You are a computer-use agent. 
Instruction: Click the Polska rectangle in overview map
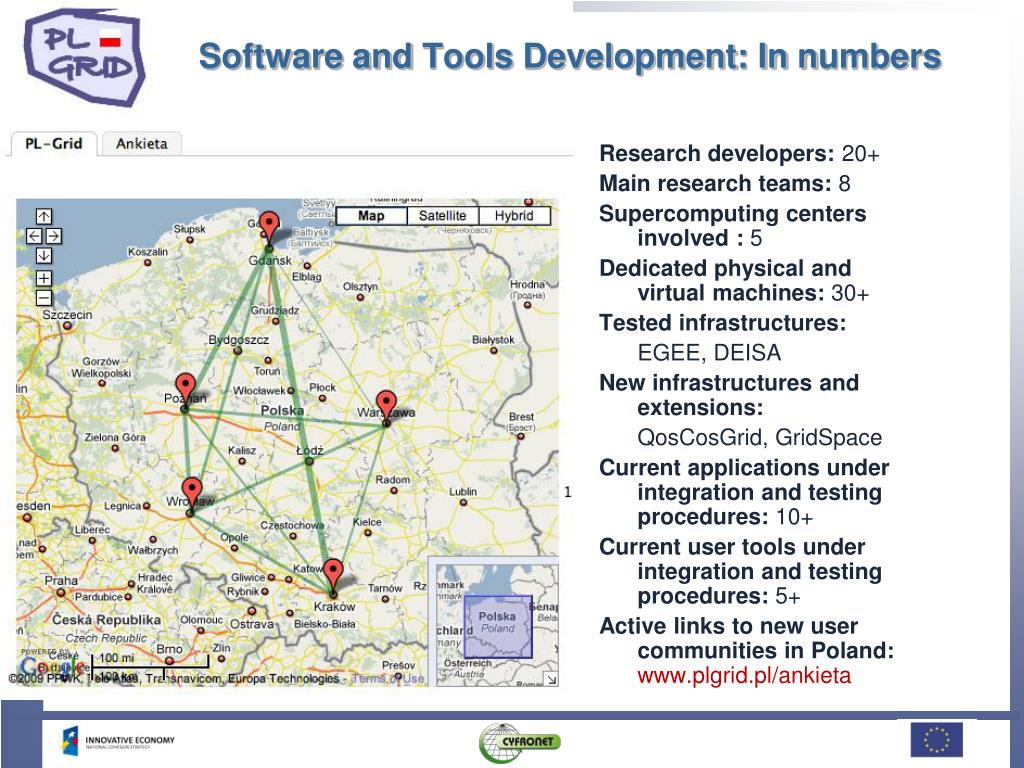(498, 627)
